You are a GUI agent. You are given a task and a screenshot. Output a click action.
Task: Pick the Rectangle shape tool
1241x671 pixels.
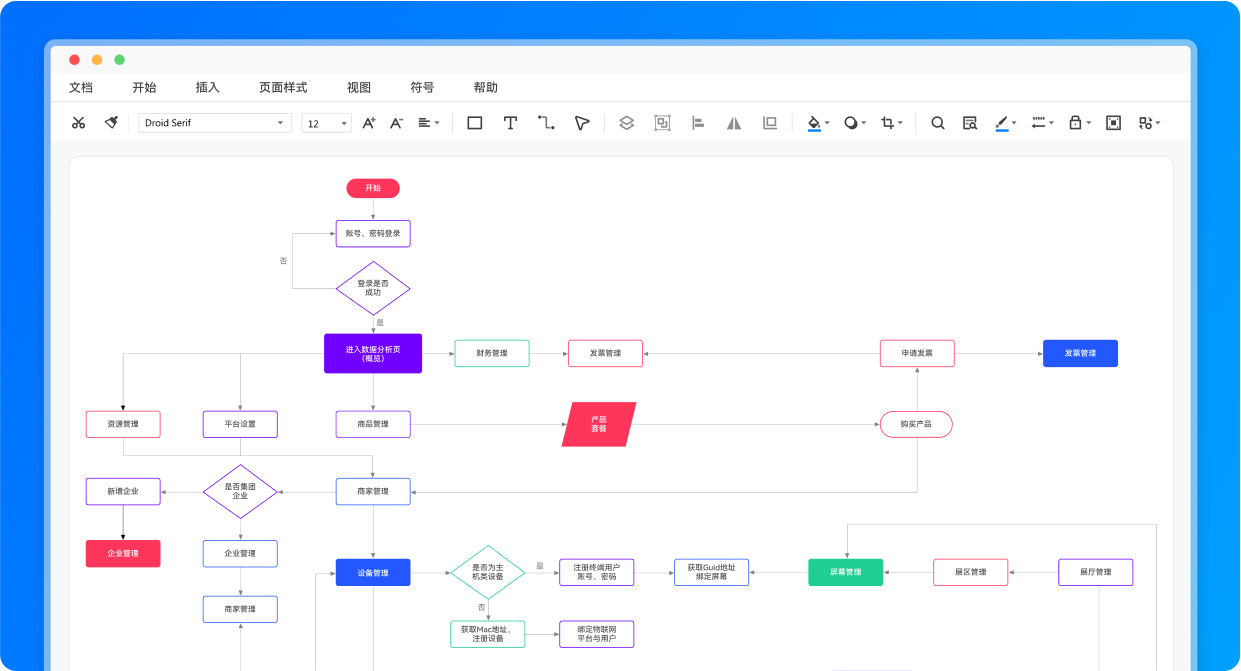(474, 122)
